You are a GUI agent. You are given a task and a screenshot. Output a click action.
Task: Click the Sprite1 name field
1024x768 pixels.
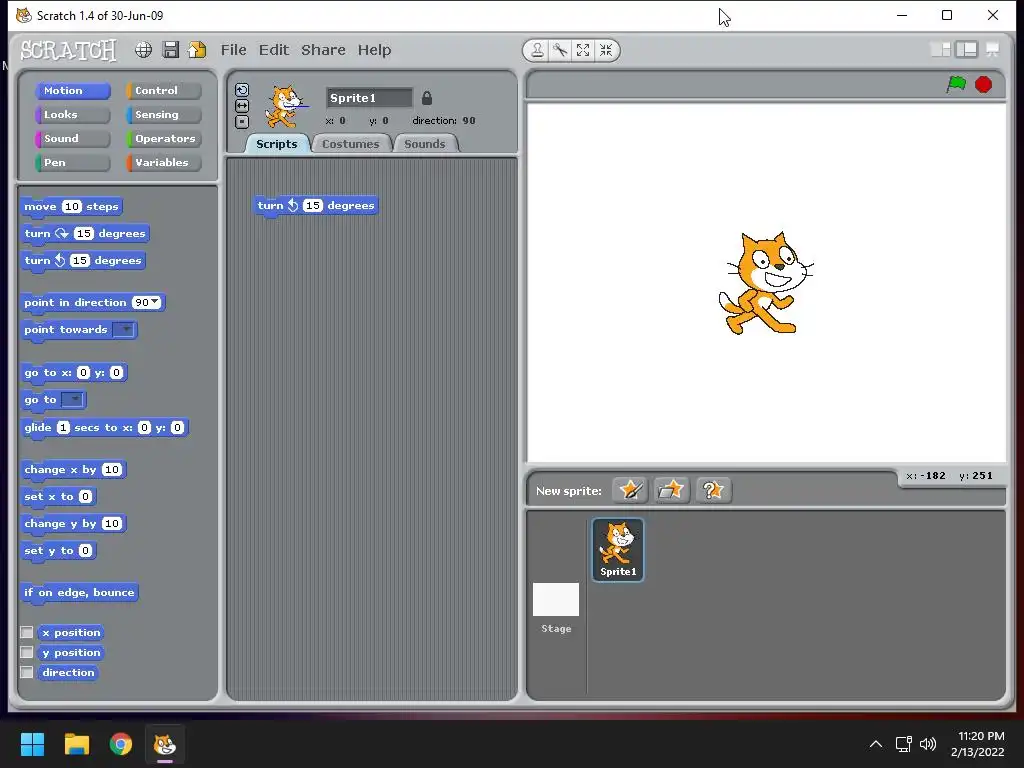tap(369, 98)
